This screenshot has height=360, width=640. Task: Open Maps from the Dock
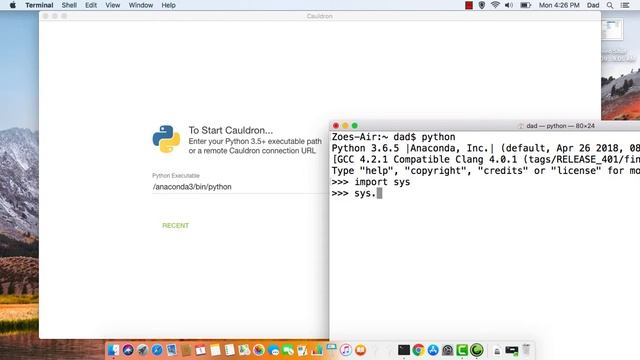(244, 350)
